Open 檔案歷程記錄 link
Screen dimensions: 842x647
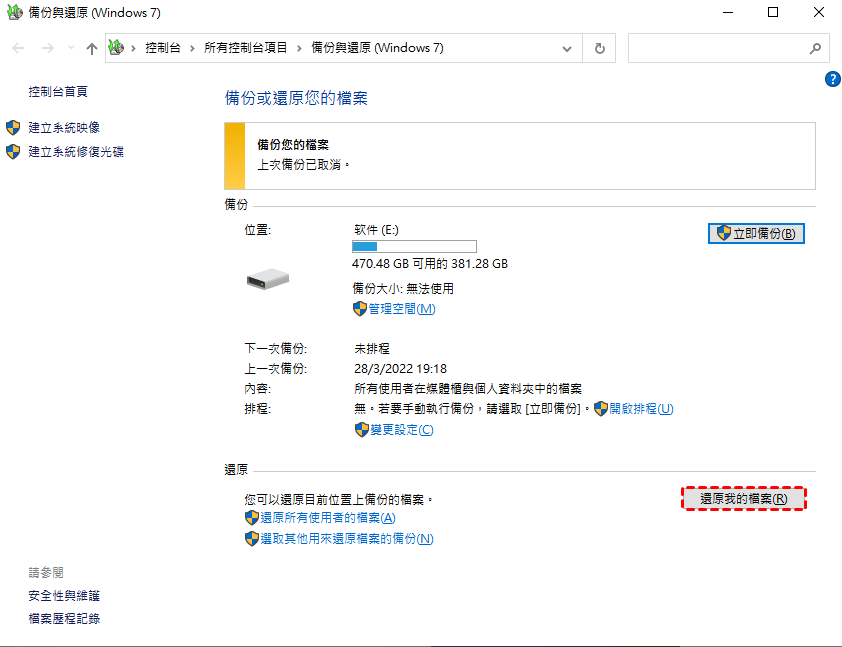point(64,619)
